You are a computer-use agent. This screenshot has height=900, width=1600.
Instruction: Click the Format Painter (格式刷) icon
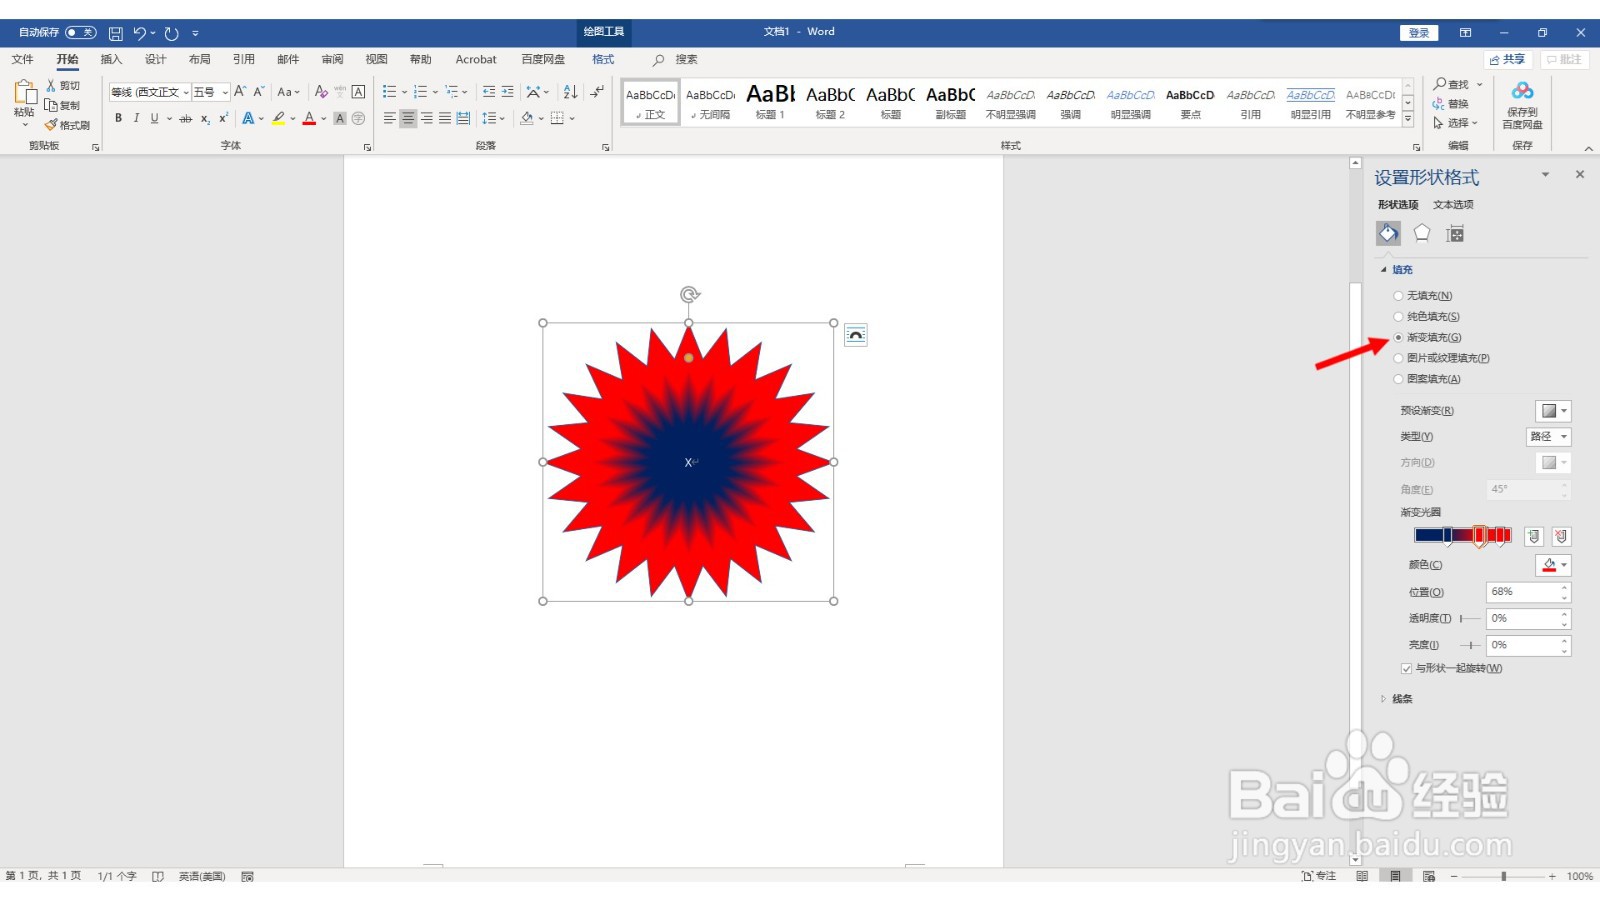pyautogui.click(x=51, y=125)
